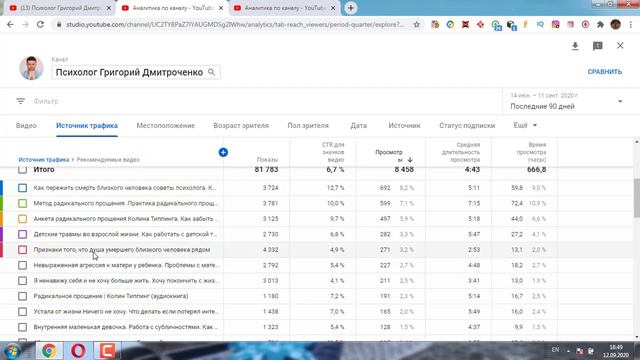The image size is (640, 360).
Task: Close the first Психолог Григорий browser tab
Action: pos(109,8)
